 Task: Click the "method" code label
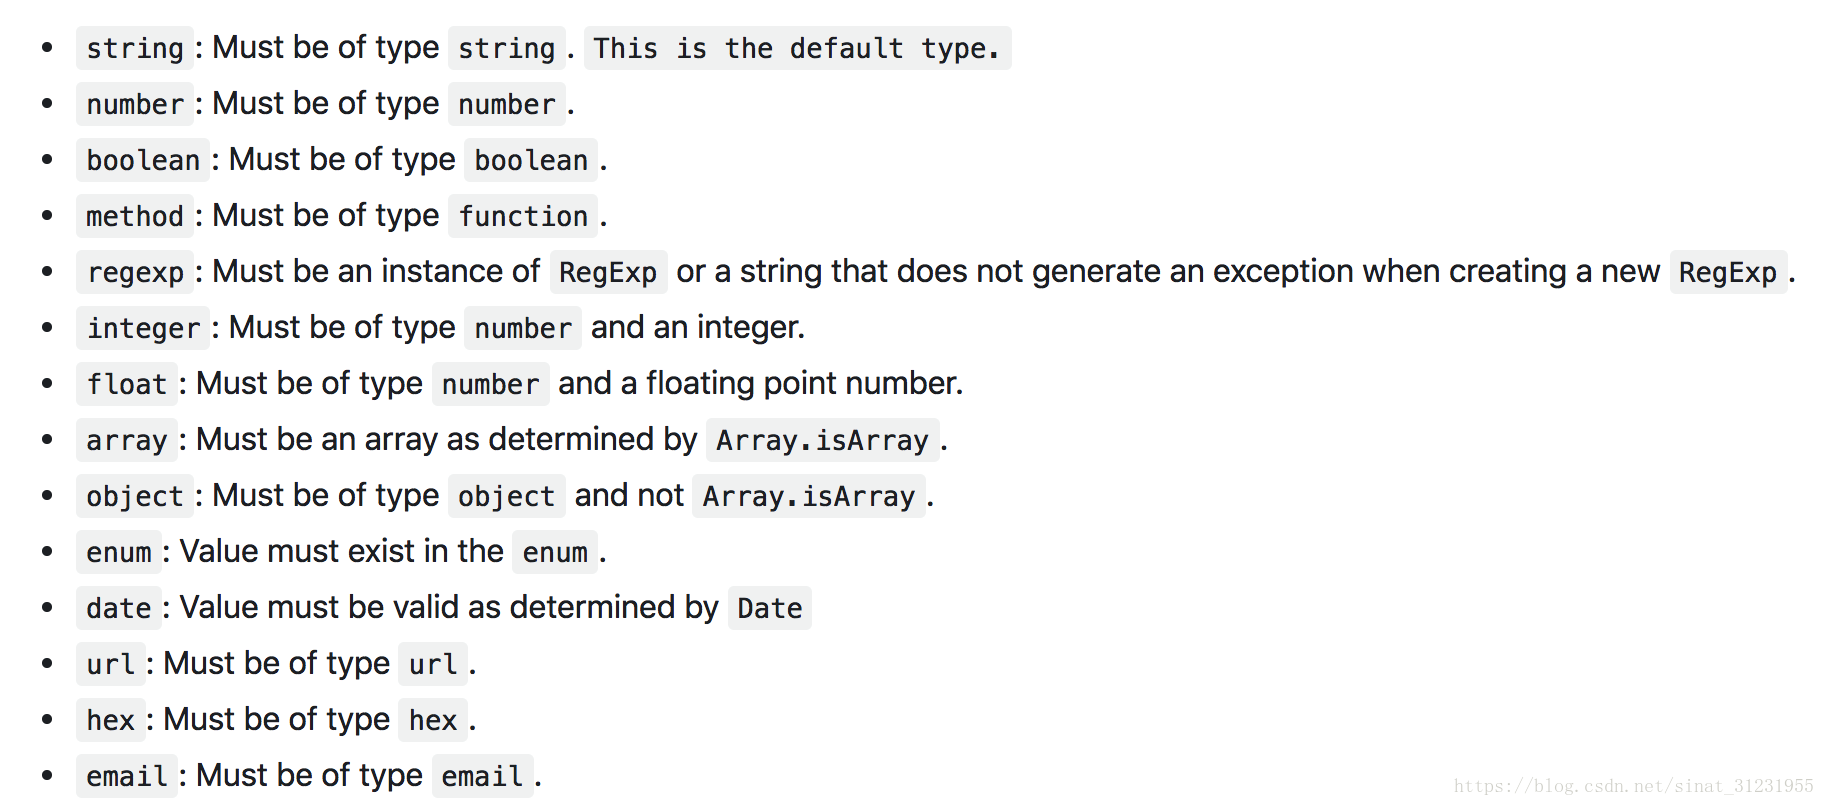tap(135, 216)
